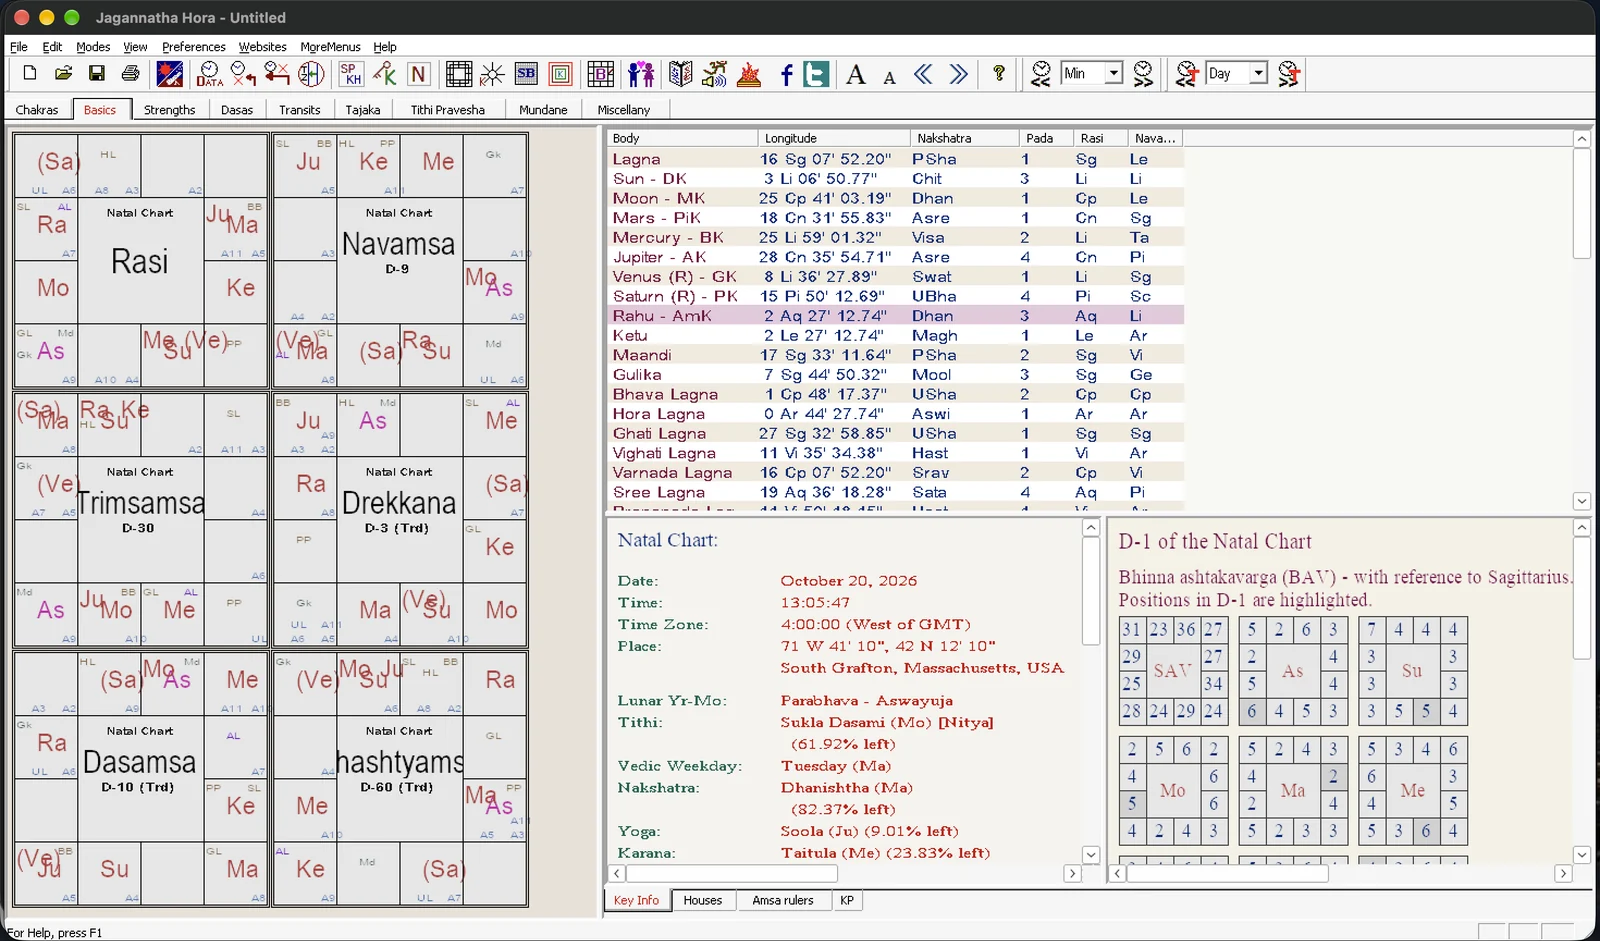Screen dimensions: 1600x941
Task: Click the fire flame toolbar icon
Action: pos(749,73)
